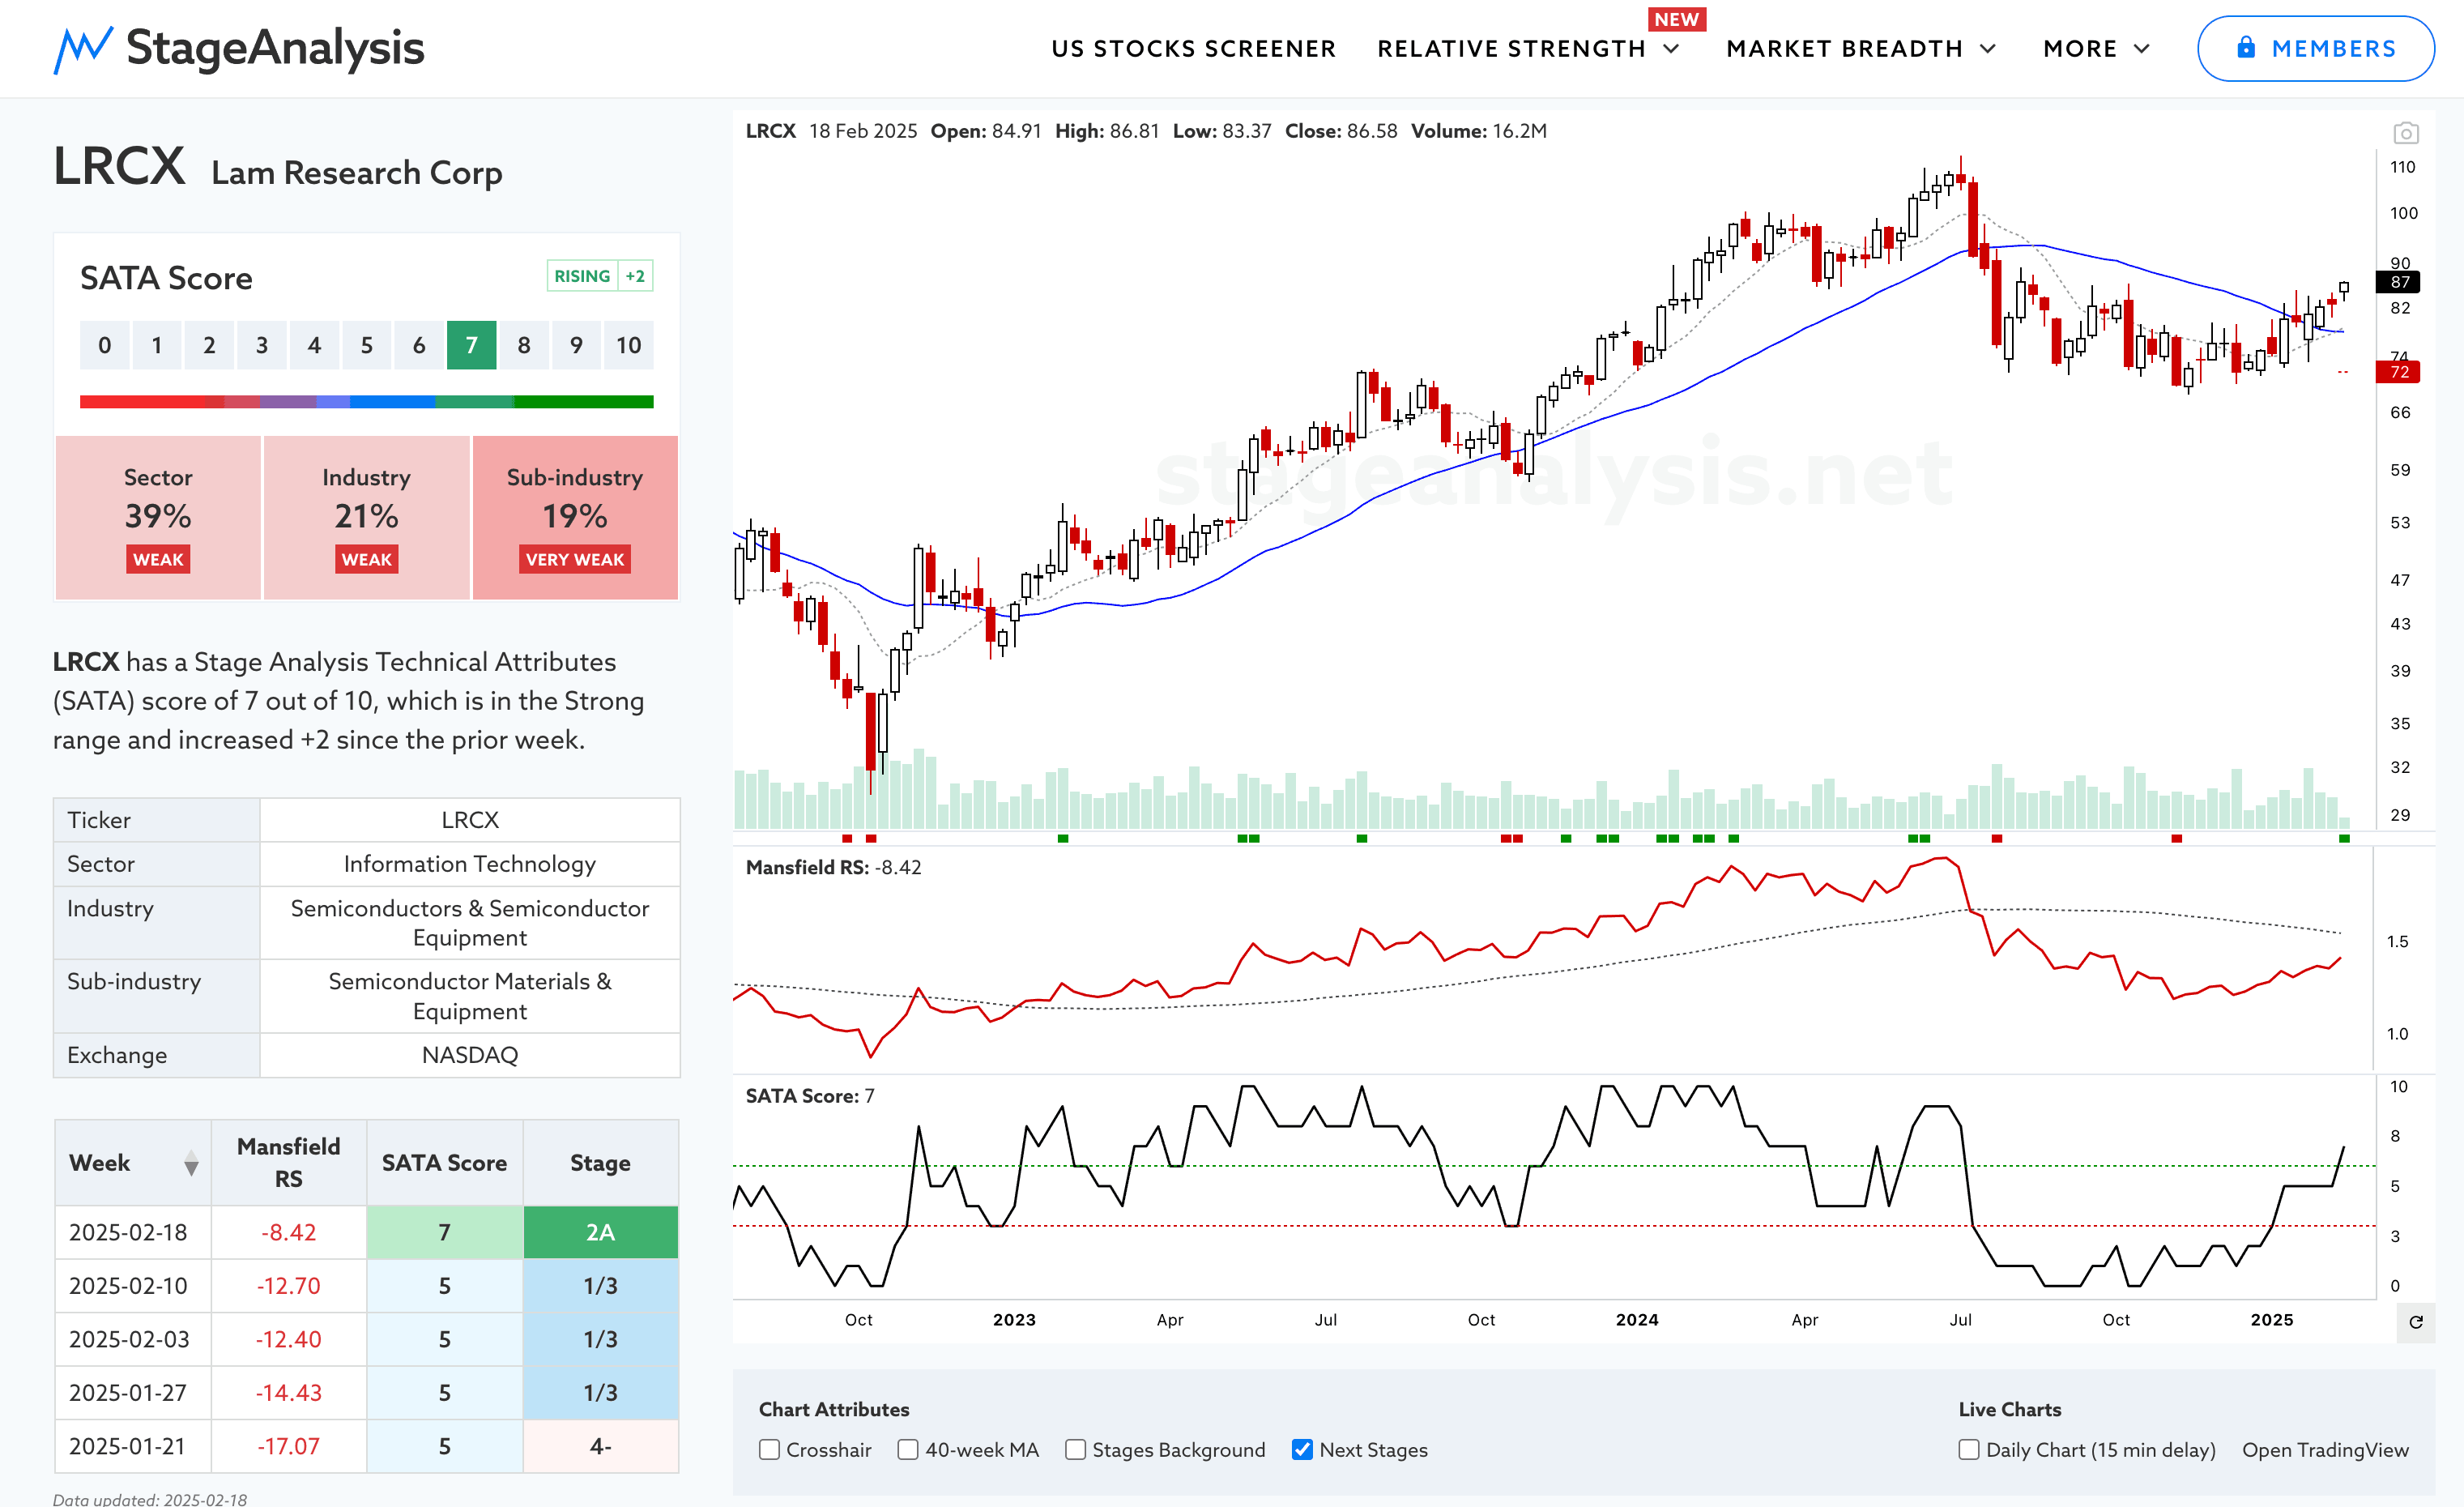2464x1507 pixels.
Task: Click the Close: 86.58 chart readout
Action: pos(1340,131)
